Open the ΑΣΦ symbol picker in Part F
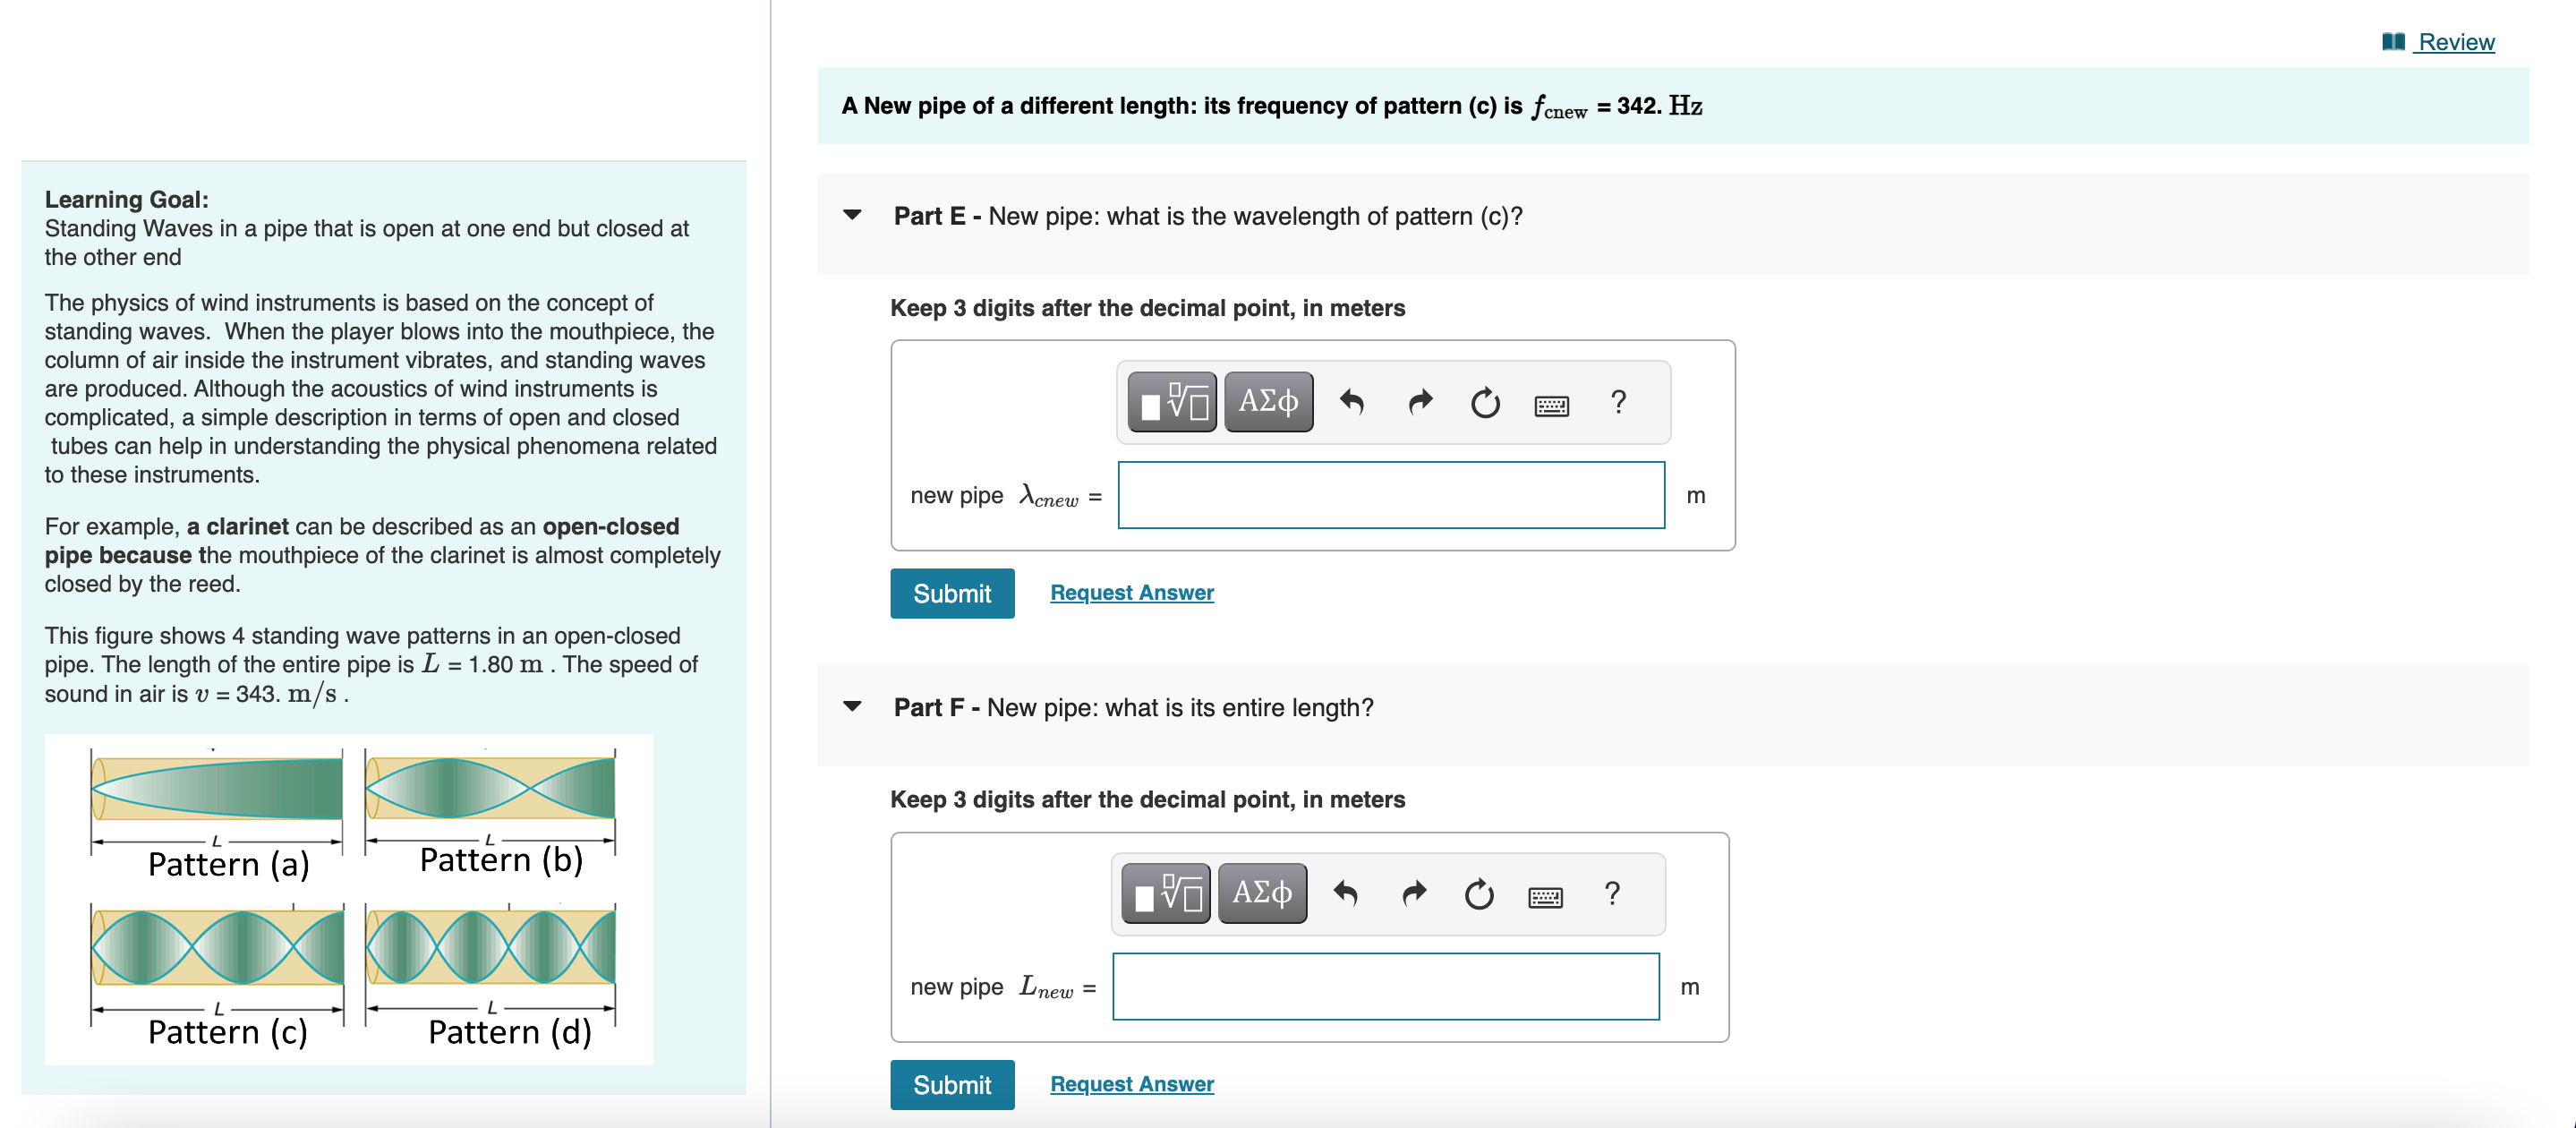Viewport: 2576px width, 1128px height. 1261,893
